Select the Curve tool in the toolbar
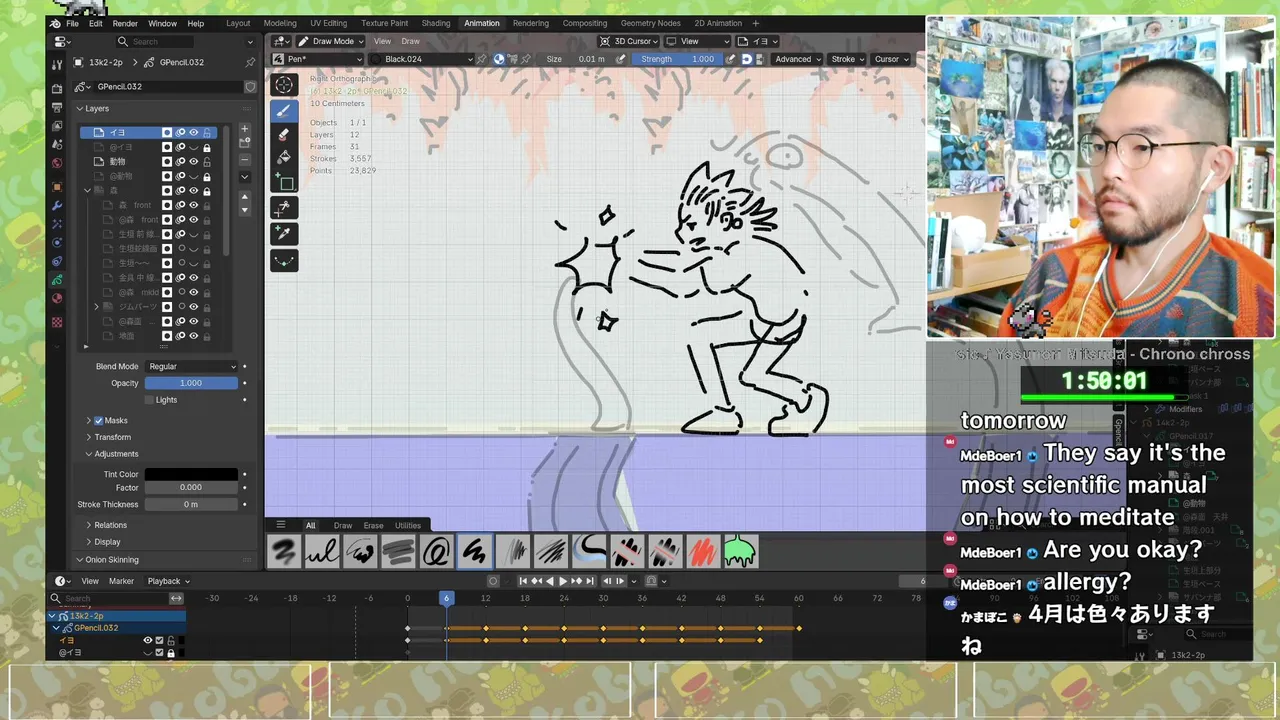 click(284, 259)
